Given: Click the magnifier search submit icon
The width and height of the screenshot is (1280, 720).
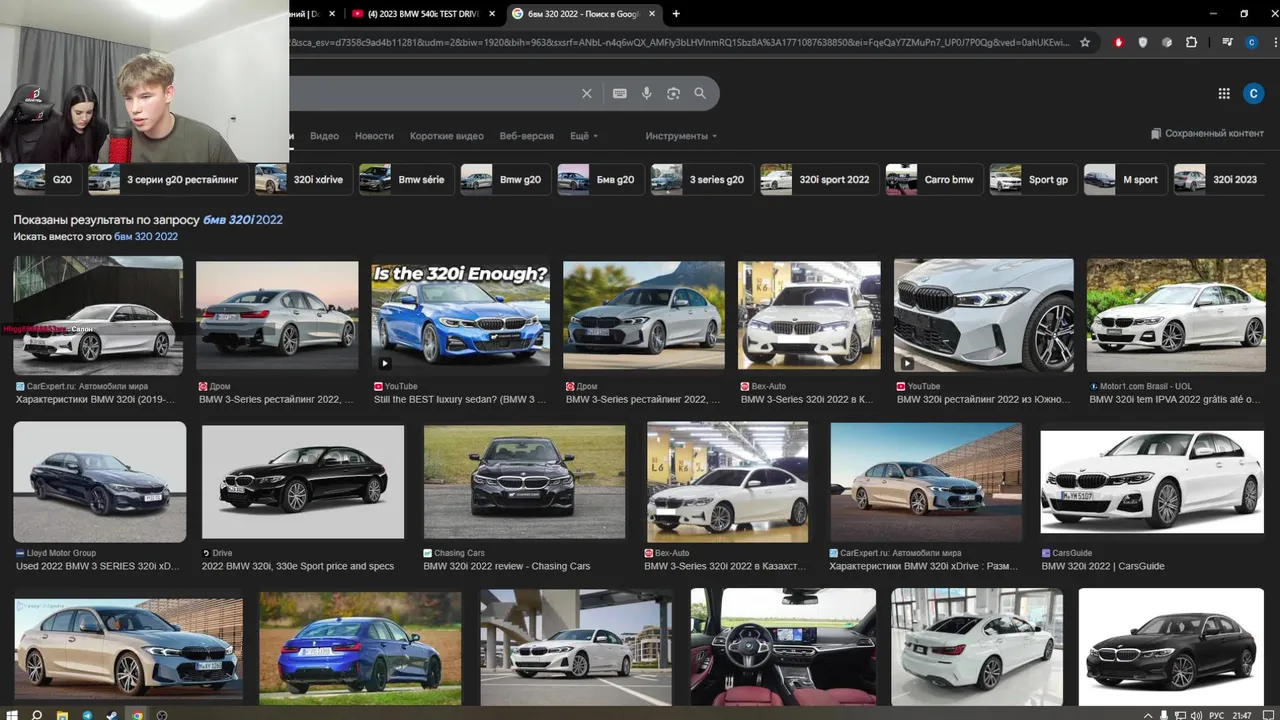Looking at the screenshot, I should tap(700, 93).
